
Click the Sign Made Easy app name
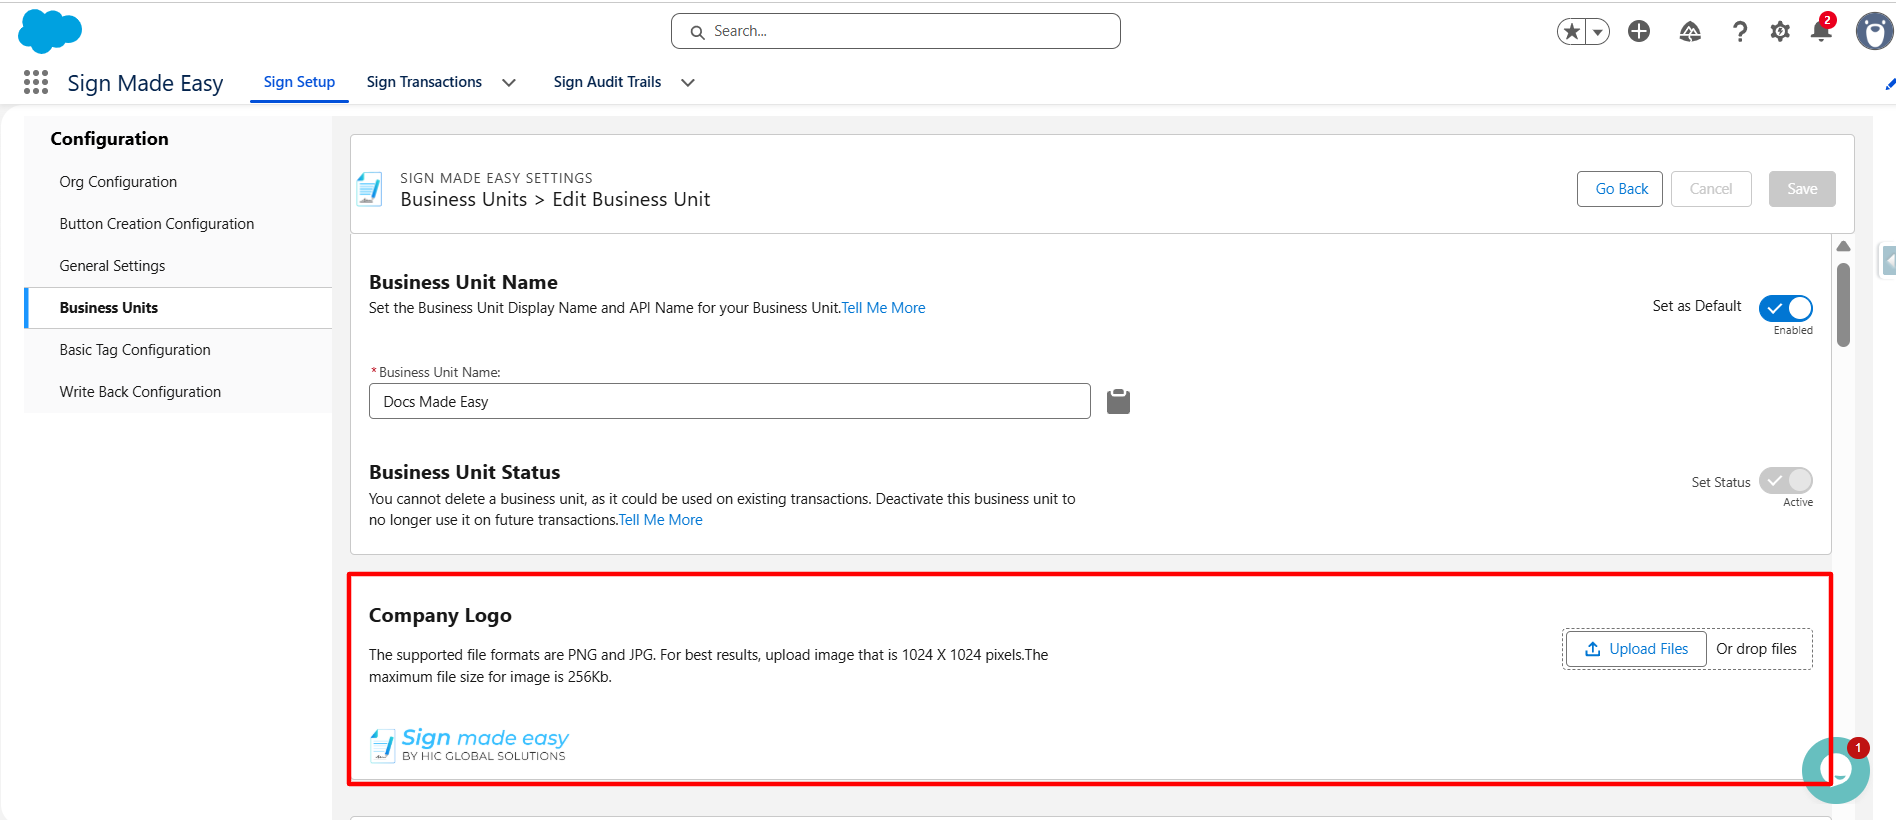145,83
